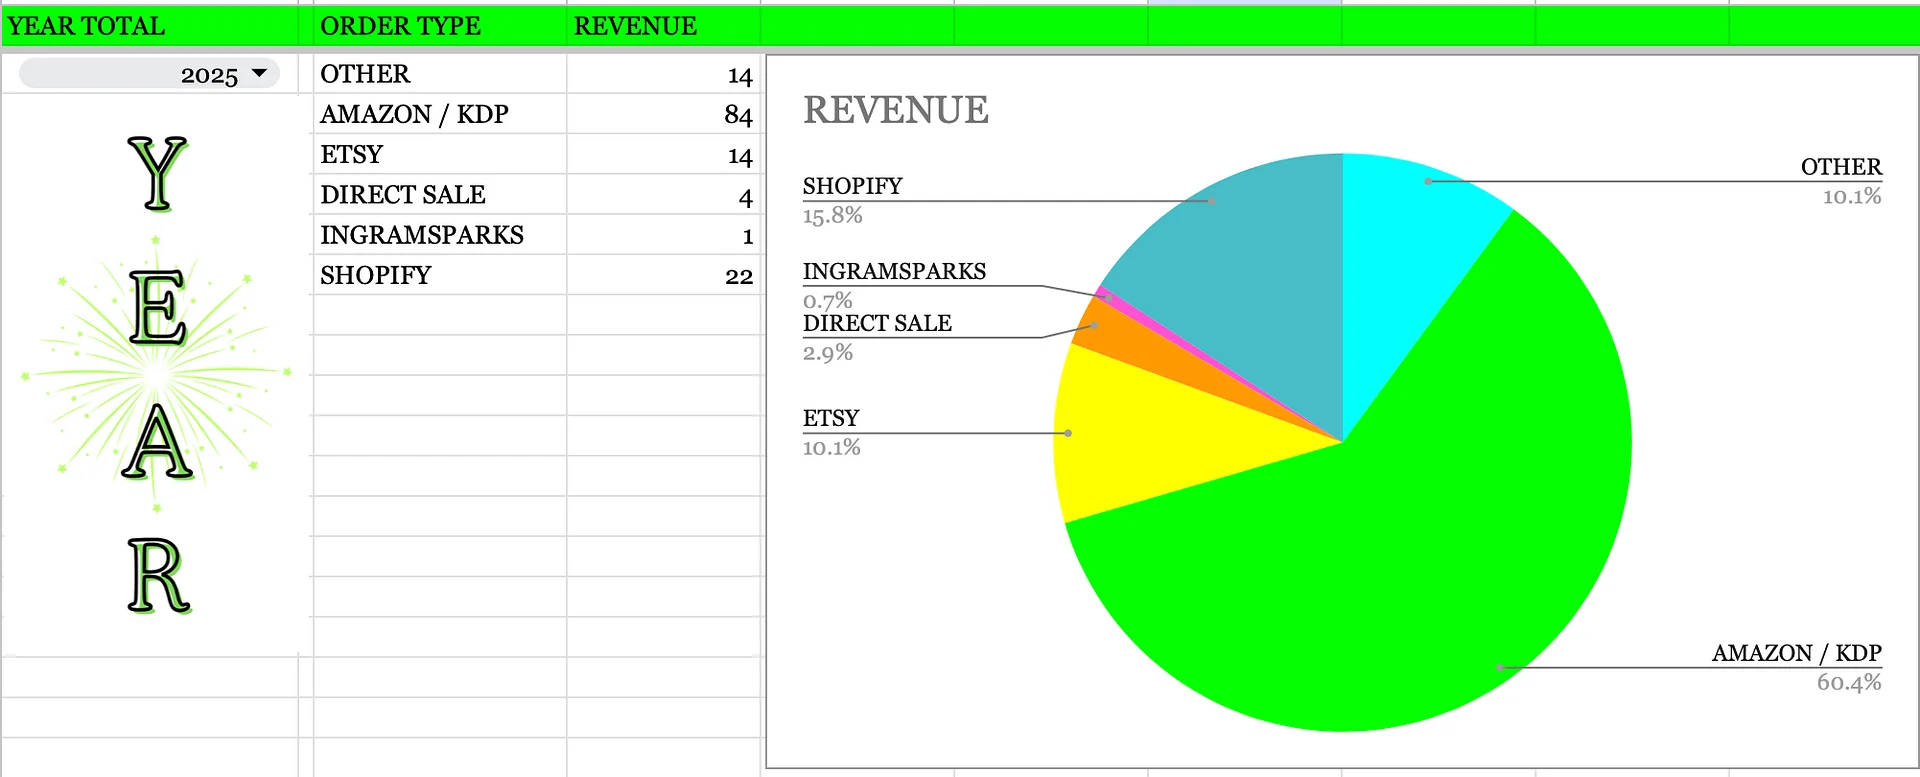Screen dimensions: 1920x777
Task: Click the INGRAMSPARKS chart label
Action: click(894, 271)
